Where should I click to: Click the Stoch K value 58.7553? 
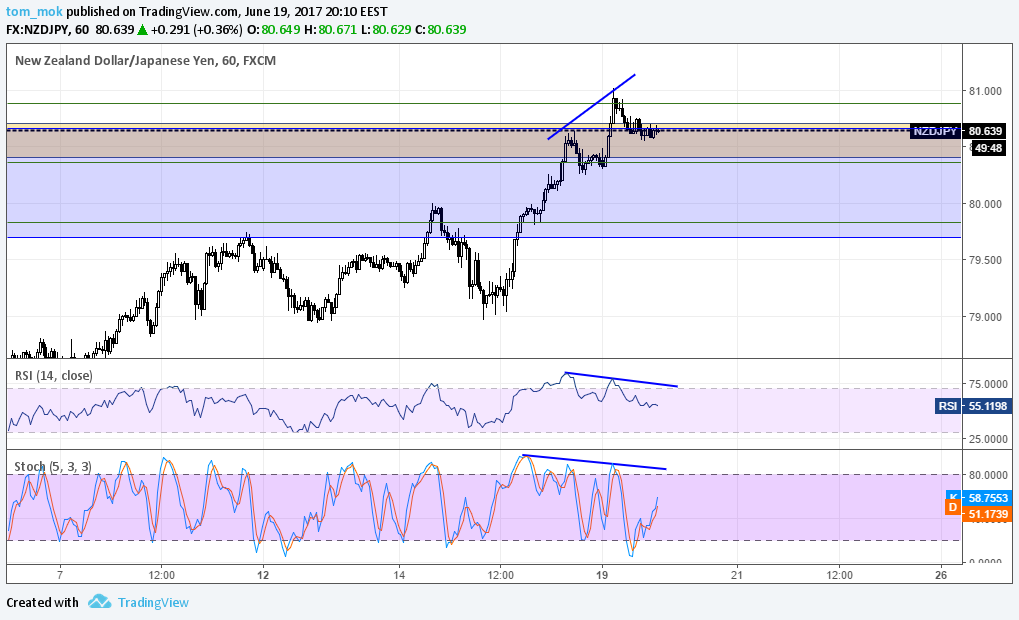(988, 498)
